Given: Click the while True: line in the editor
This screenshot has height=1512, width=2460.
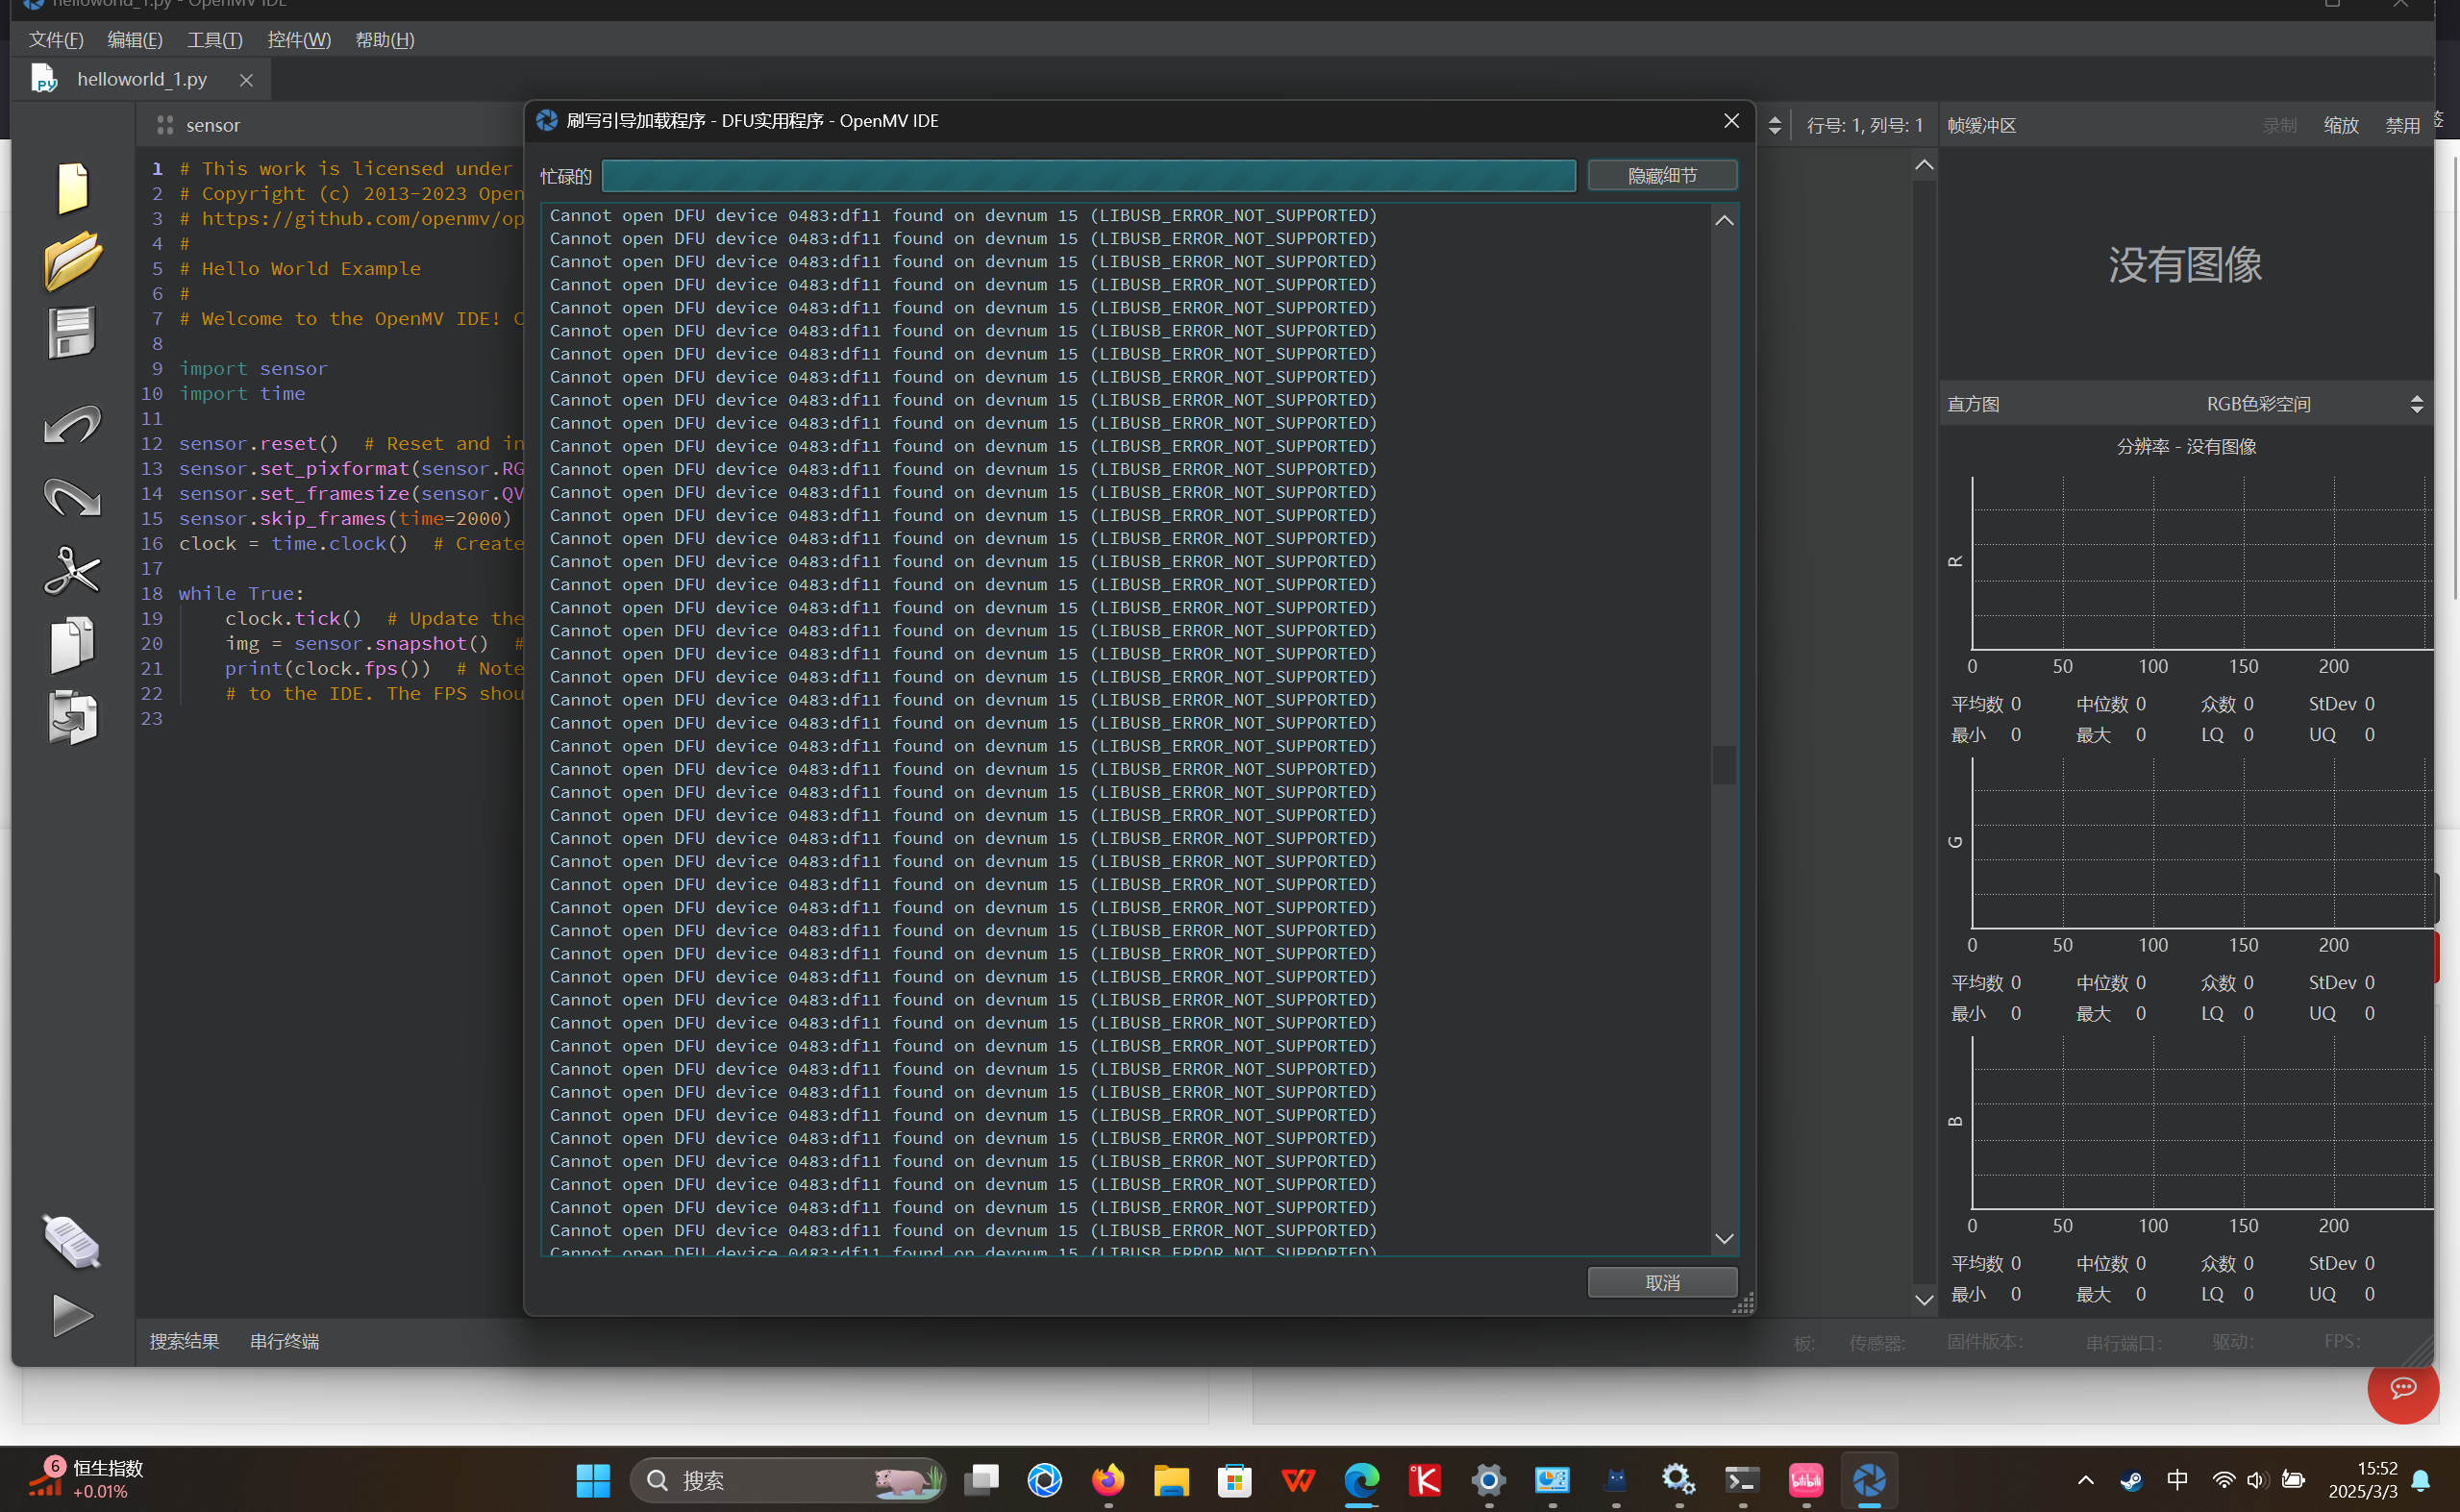Looking at the screenshot, I should click(x=241, y=593).
